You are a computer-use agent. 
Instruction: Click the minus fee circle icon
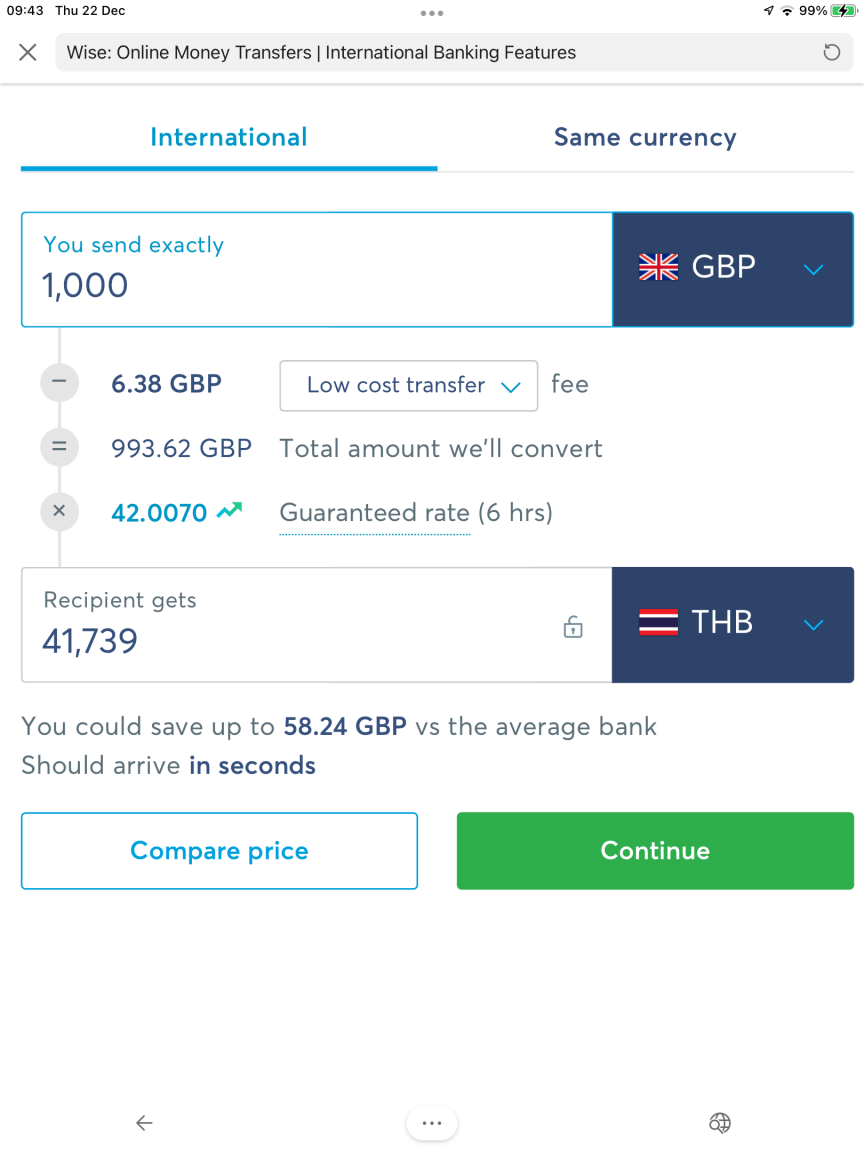coord(60,382)
